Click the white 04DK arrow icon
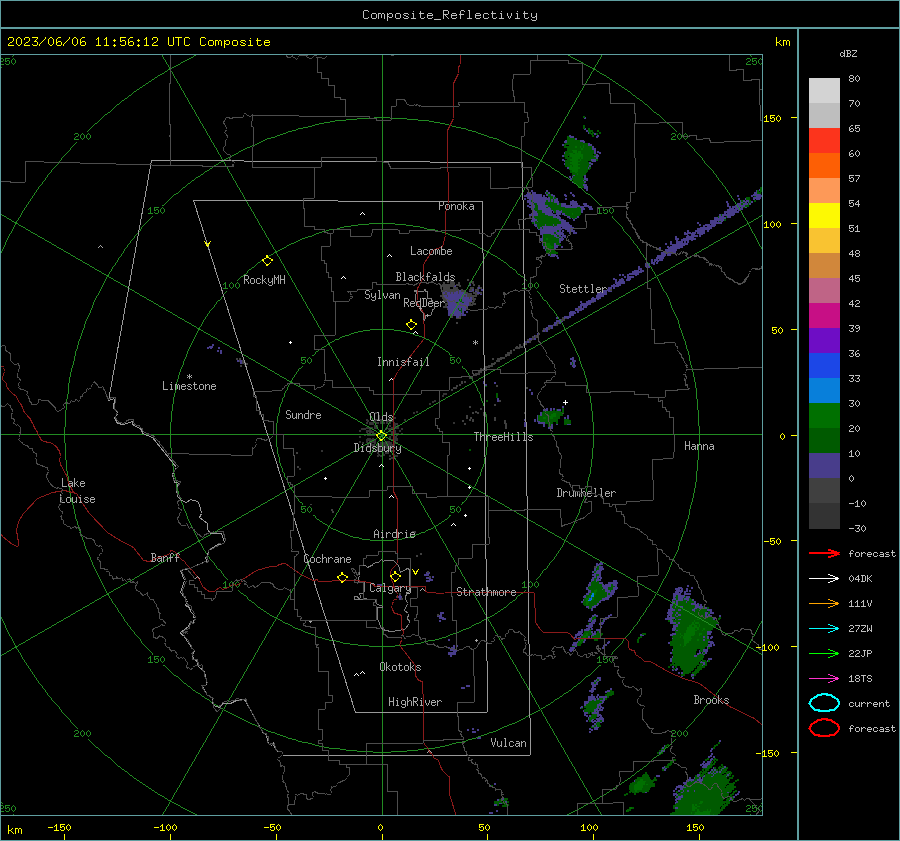The width and height of the screenshot is (900, 841). coord(824,578)
